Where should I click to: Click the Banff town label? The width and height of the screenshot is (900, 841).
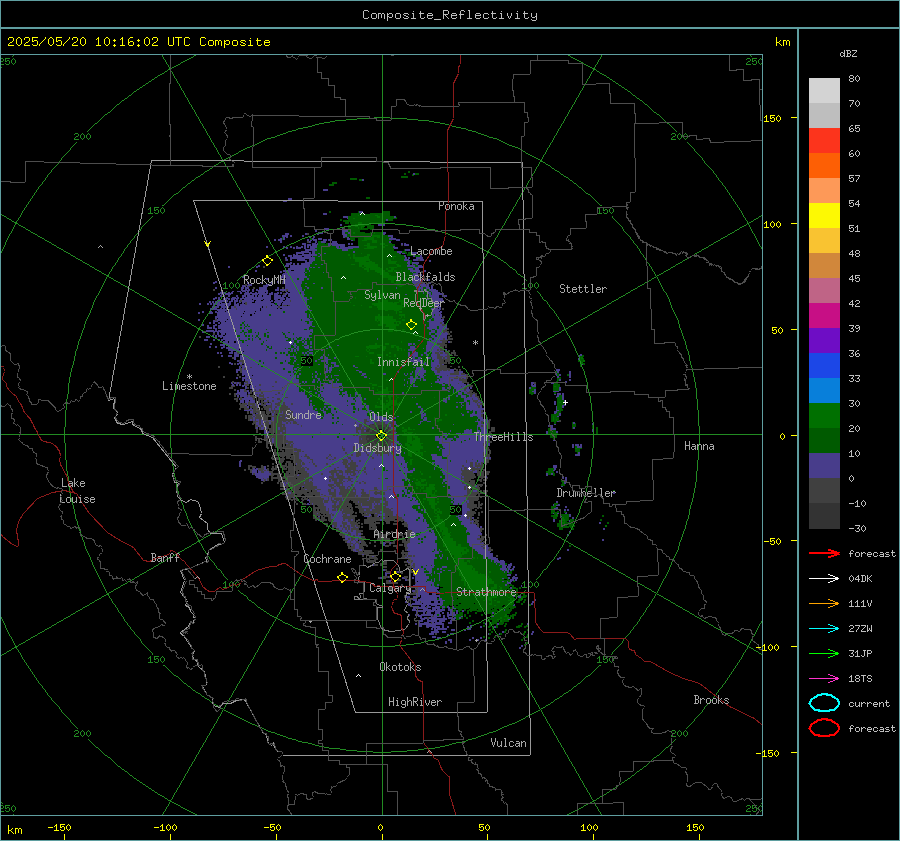[x=165, y=557]
